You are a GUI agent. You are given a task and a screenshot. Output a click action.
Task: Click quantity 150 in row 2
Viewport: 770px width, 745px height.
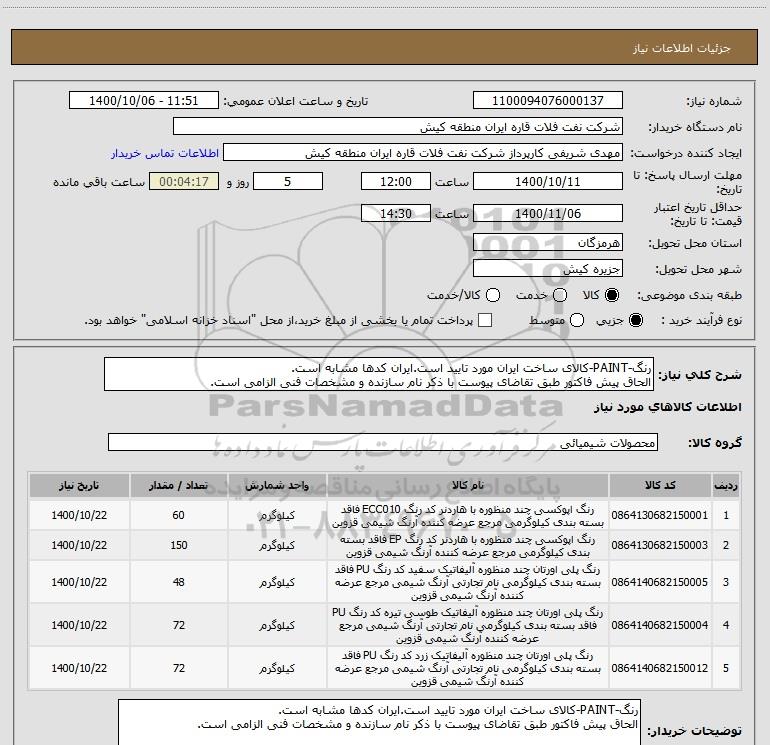click(179, 545)
